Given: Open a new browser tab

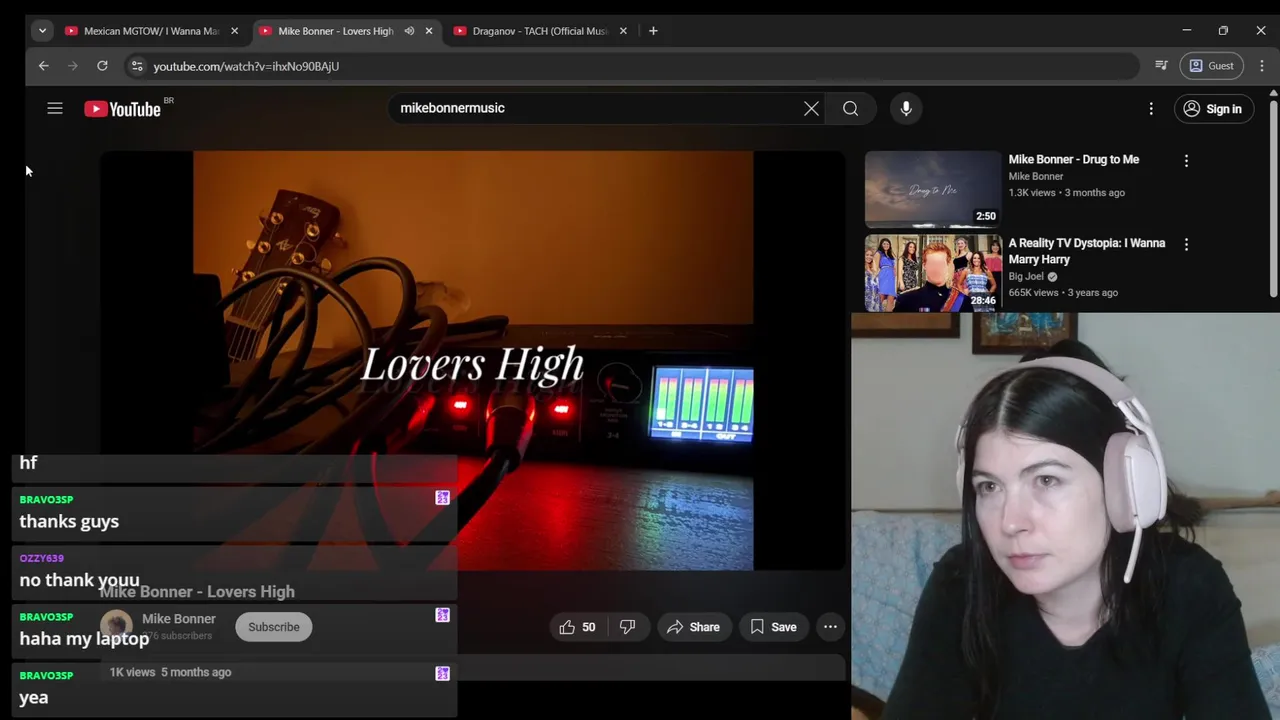Looking at the screenshot, I should (653, 31).
